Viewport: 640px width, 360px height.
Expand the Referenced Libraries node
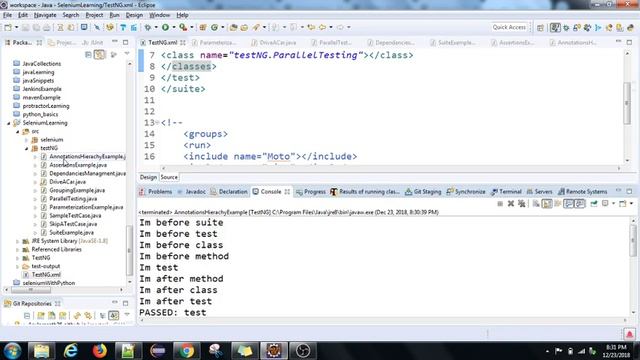(x=18, y=249)
